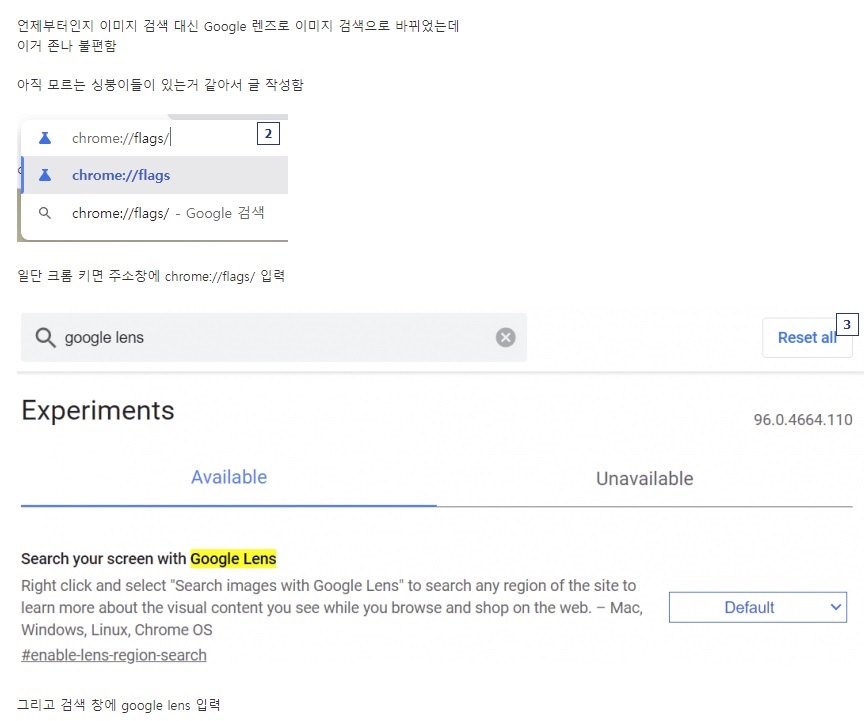Open the #enable-lens-region-search link

(114, 655)
